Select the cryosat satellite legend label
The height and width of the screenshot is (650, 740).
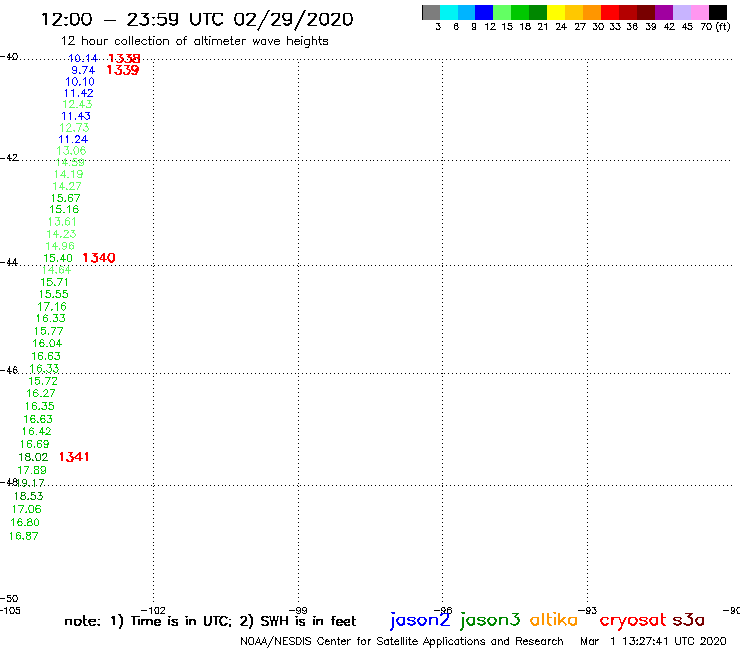tap(633, 620)
